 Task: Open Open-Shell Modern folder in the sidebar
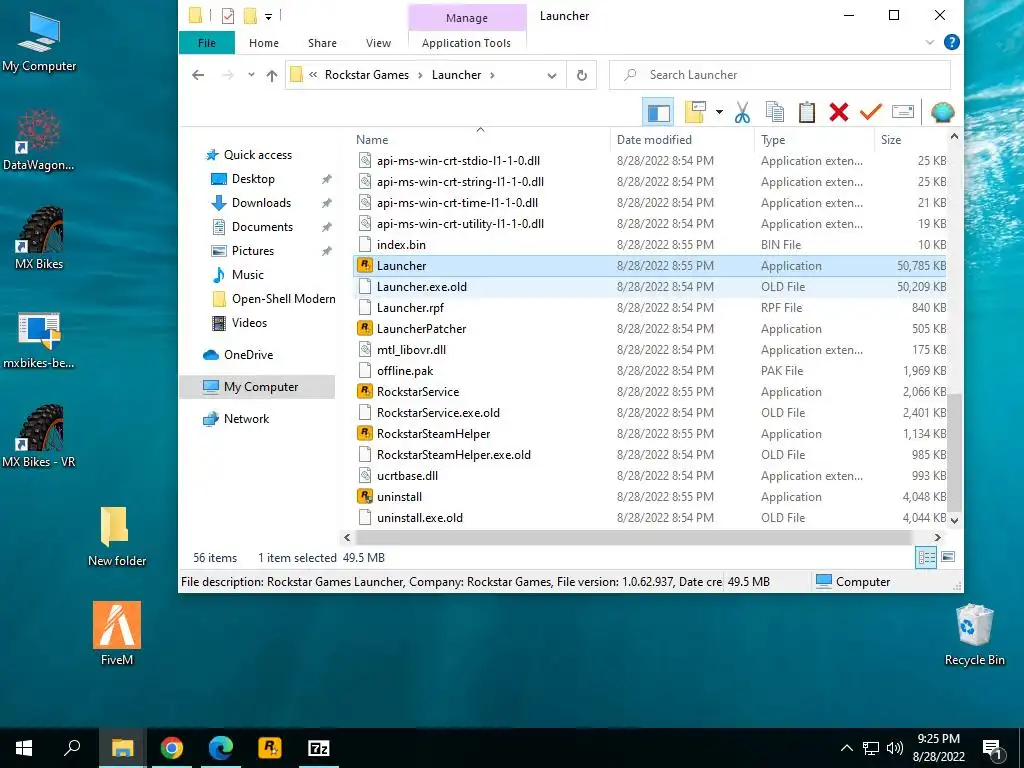click(283, 299)
